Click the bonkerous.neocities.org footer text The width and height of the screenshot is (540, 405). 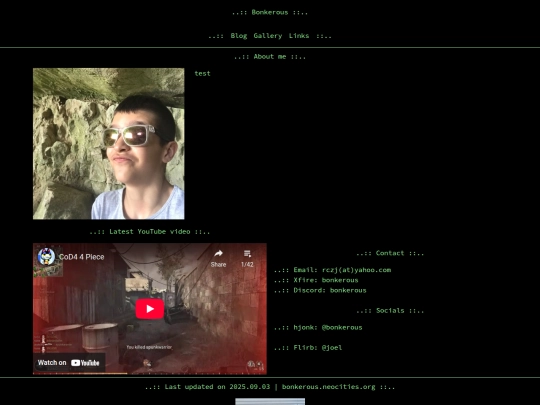[x=329, y=387]
